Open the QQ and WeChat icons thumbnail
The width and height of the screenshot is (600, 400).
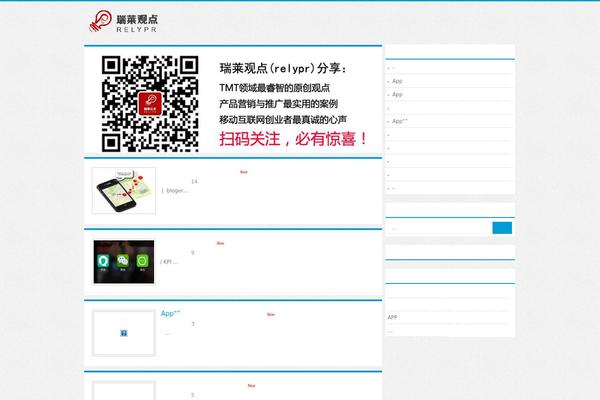pos(124,262)
